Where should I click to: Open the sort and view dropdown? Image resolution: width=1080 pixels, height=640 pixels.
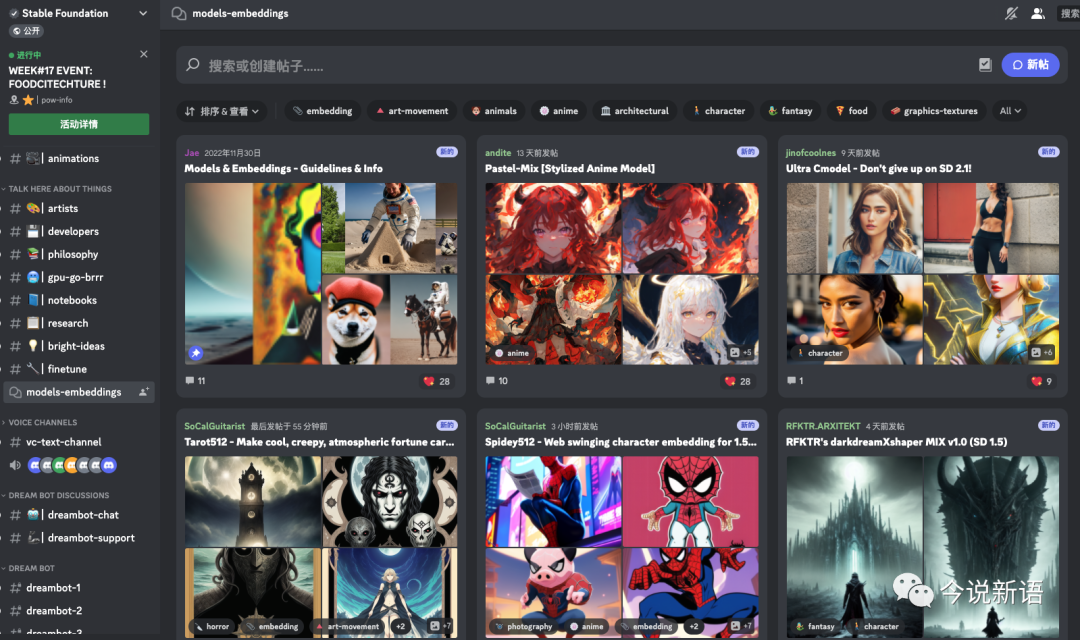click(222, 111)
